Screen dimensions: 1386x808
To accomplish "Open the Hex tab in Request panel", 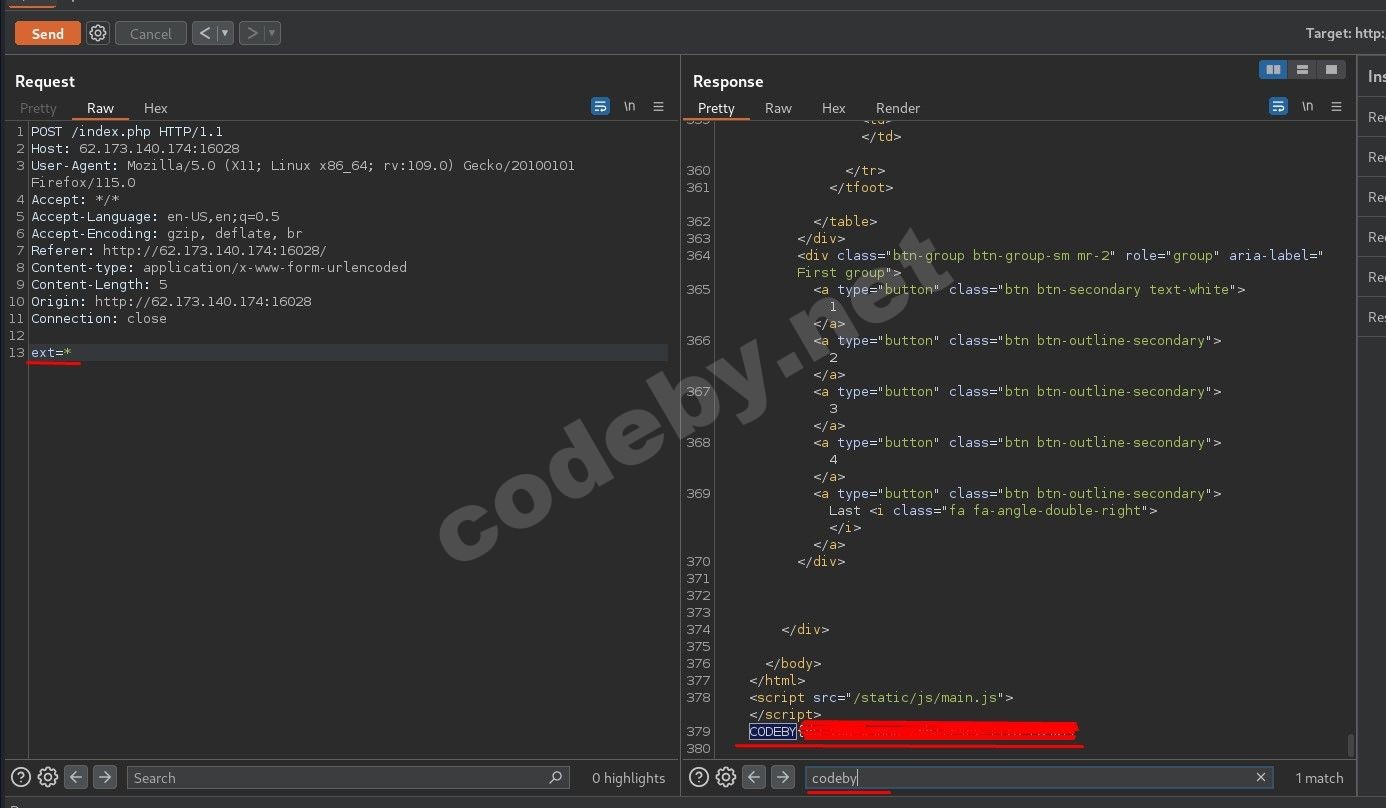I will click(x=155, y=108).
